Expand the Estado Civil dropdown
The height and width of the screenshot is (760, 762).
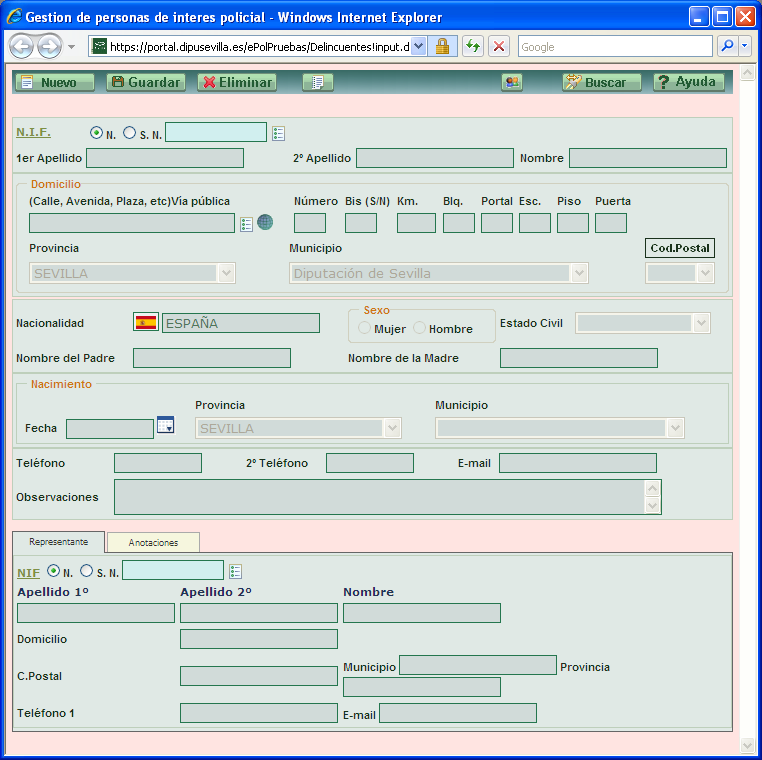pyautogui.click(x=701, y=323)
